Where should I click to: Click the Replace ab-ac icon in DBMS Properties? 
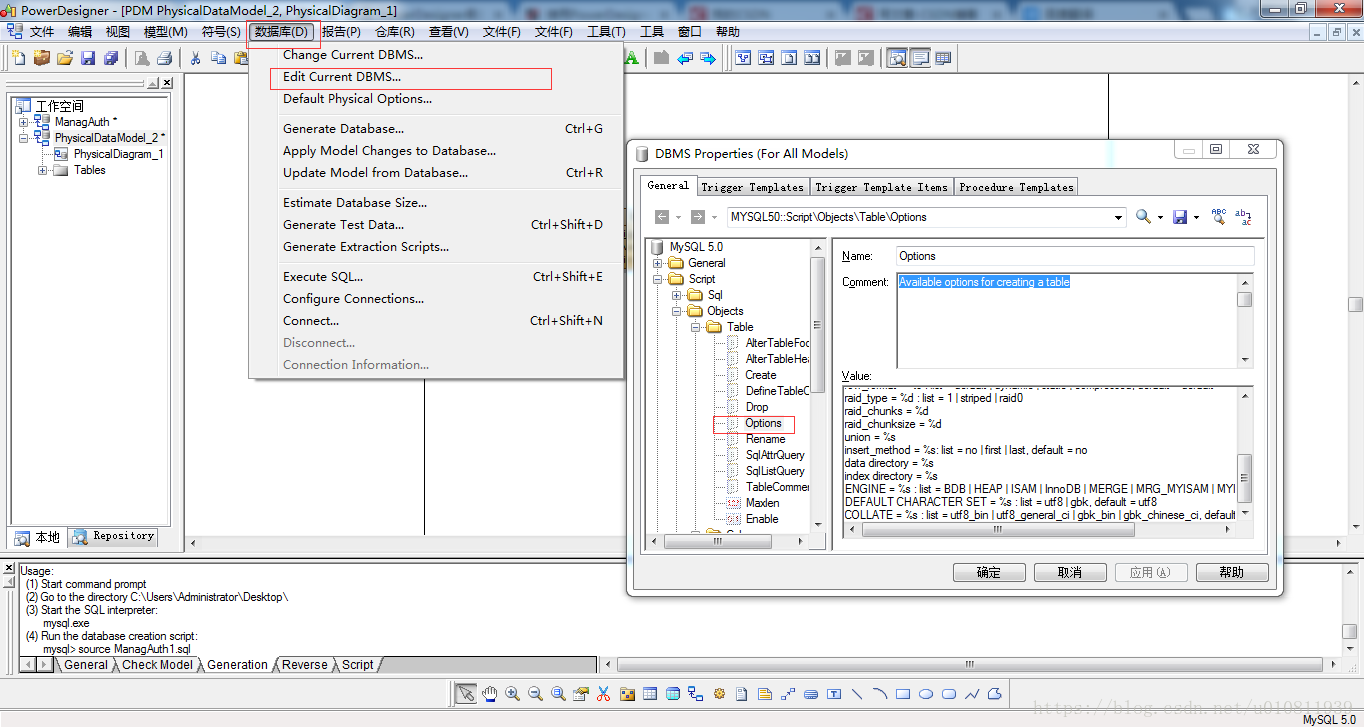pos(1243,217)
